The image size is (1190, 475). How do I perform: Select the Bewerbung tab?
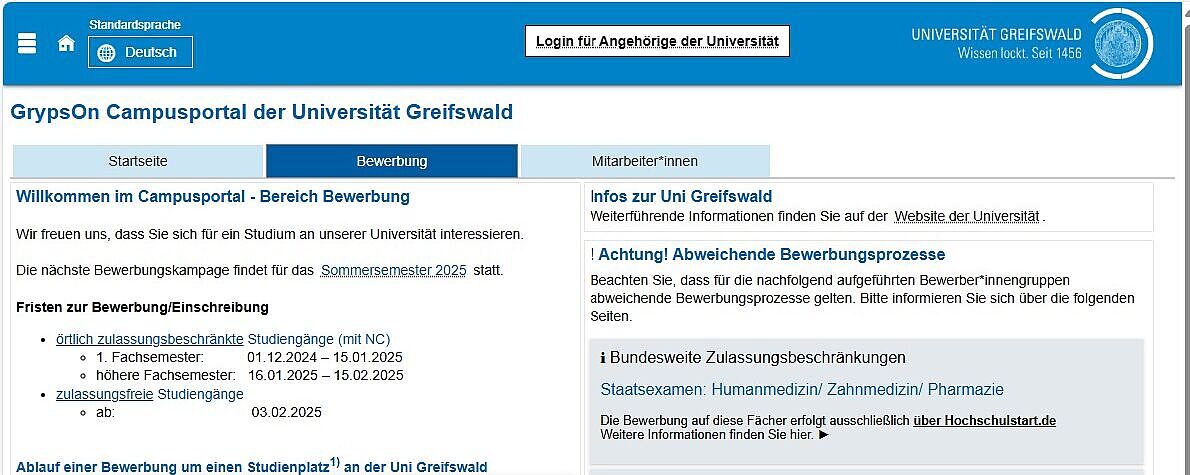pyautogui.click(x=392, y=161)
